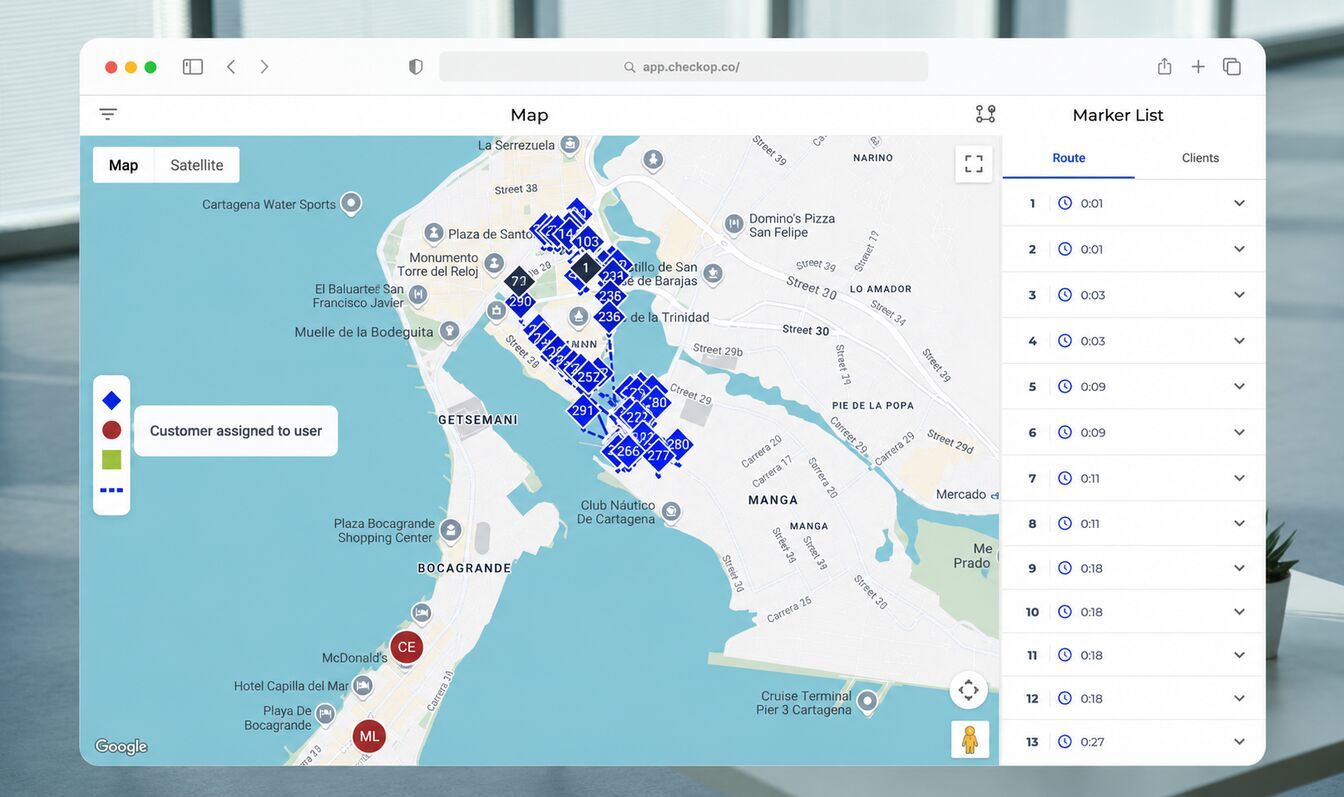Enter fullscreen map view

click(x=974, y=164)
